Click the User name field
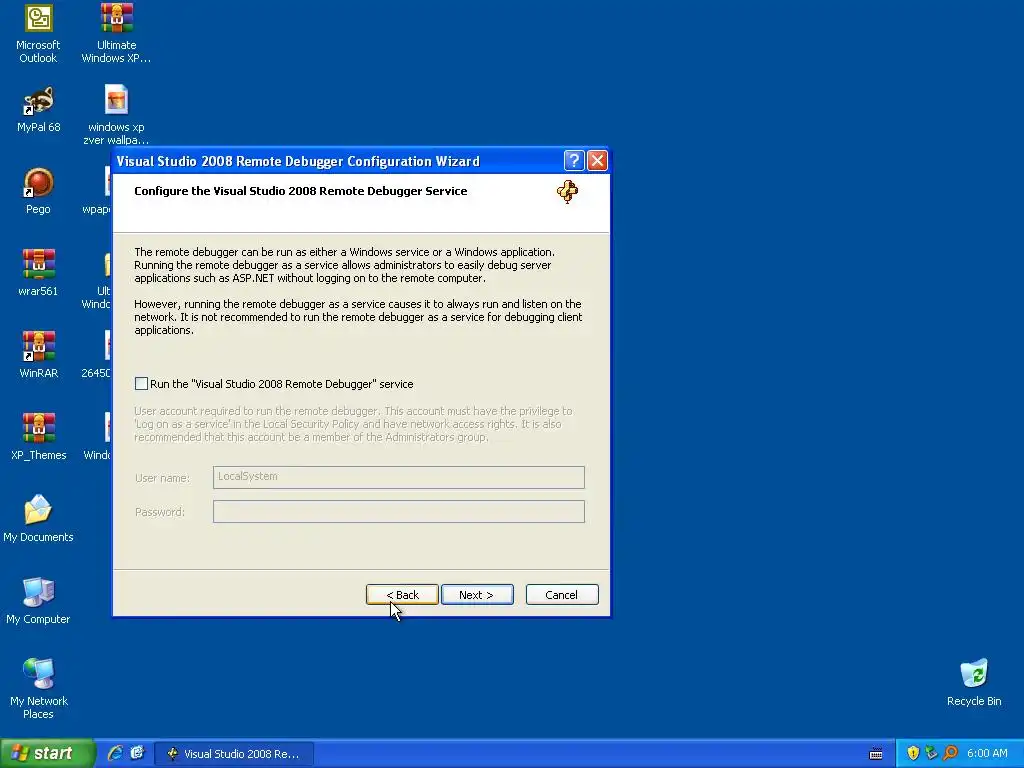The image size is (1024, 768). coord(398,477)
